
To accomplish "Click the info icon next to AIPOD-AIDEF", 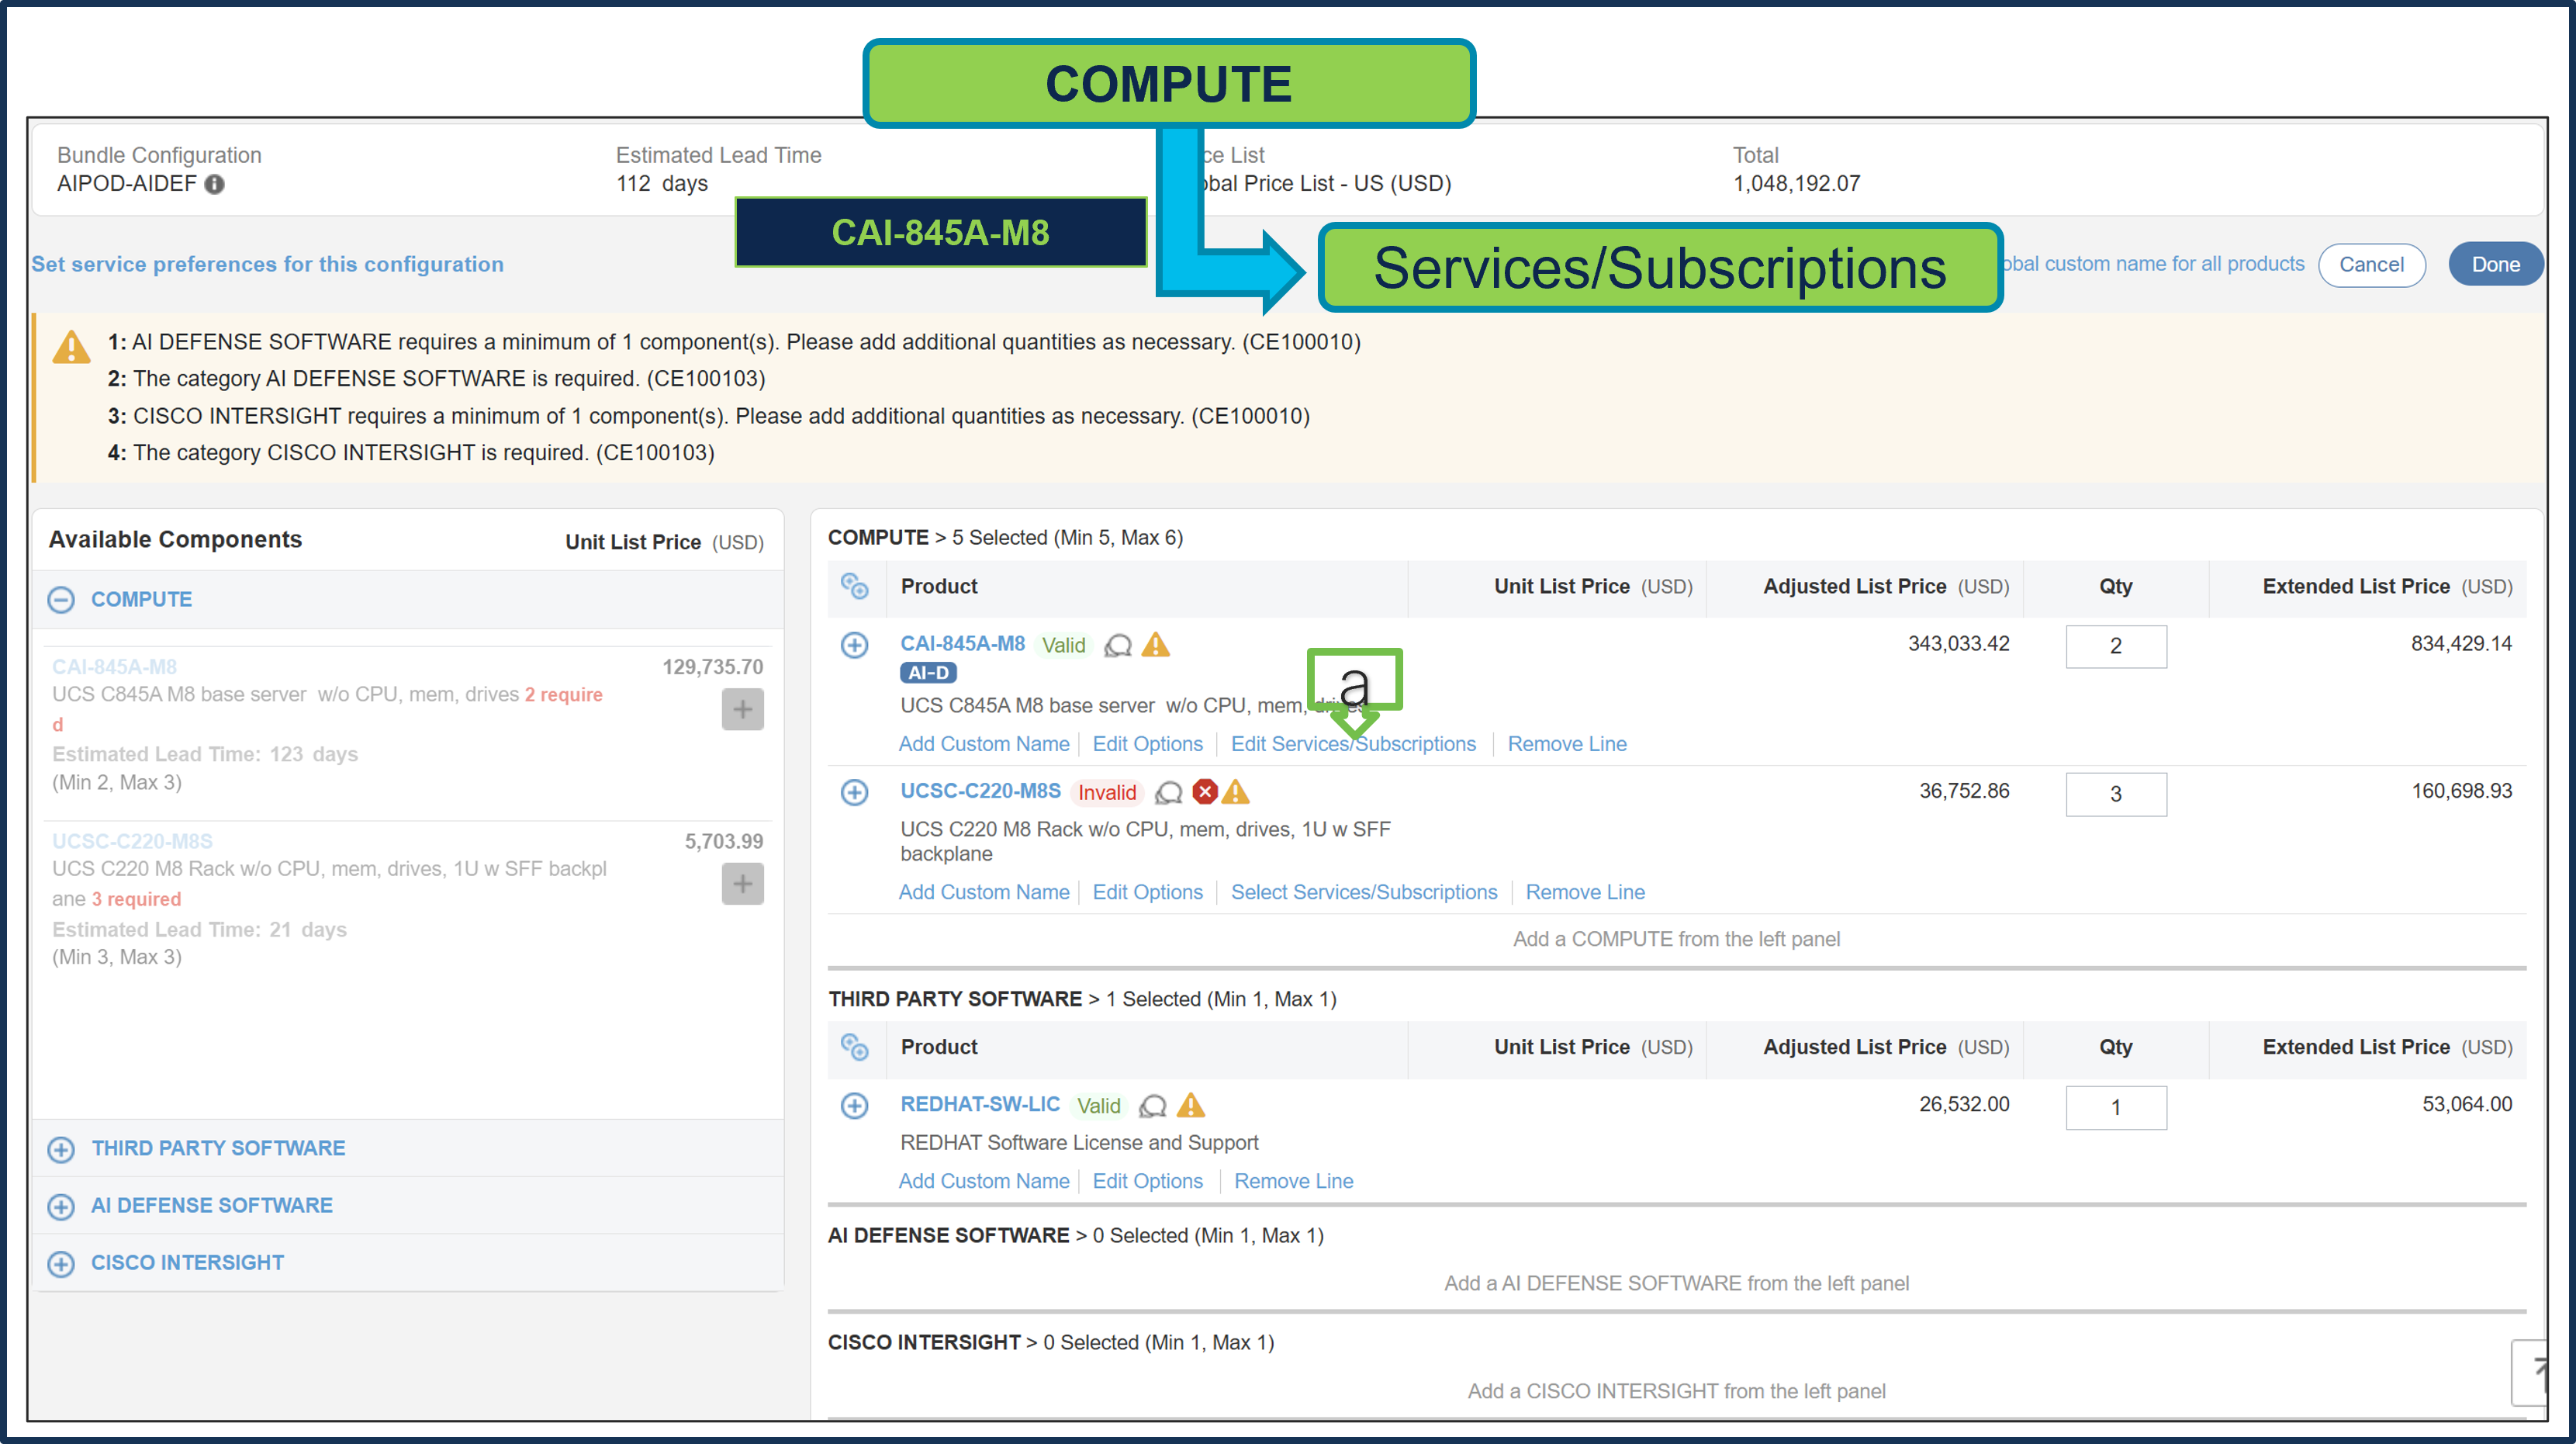I will tap(216, 184).
